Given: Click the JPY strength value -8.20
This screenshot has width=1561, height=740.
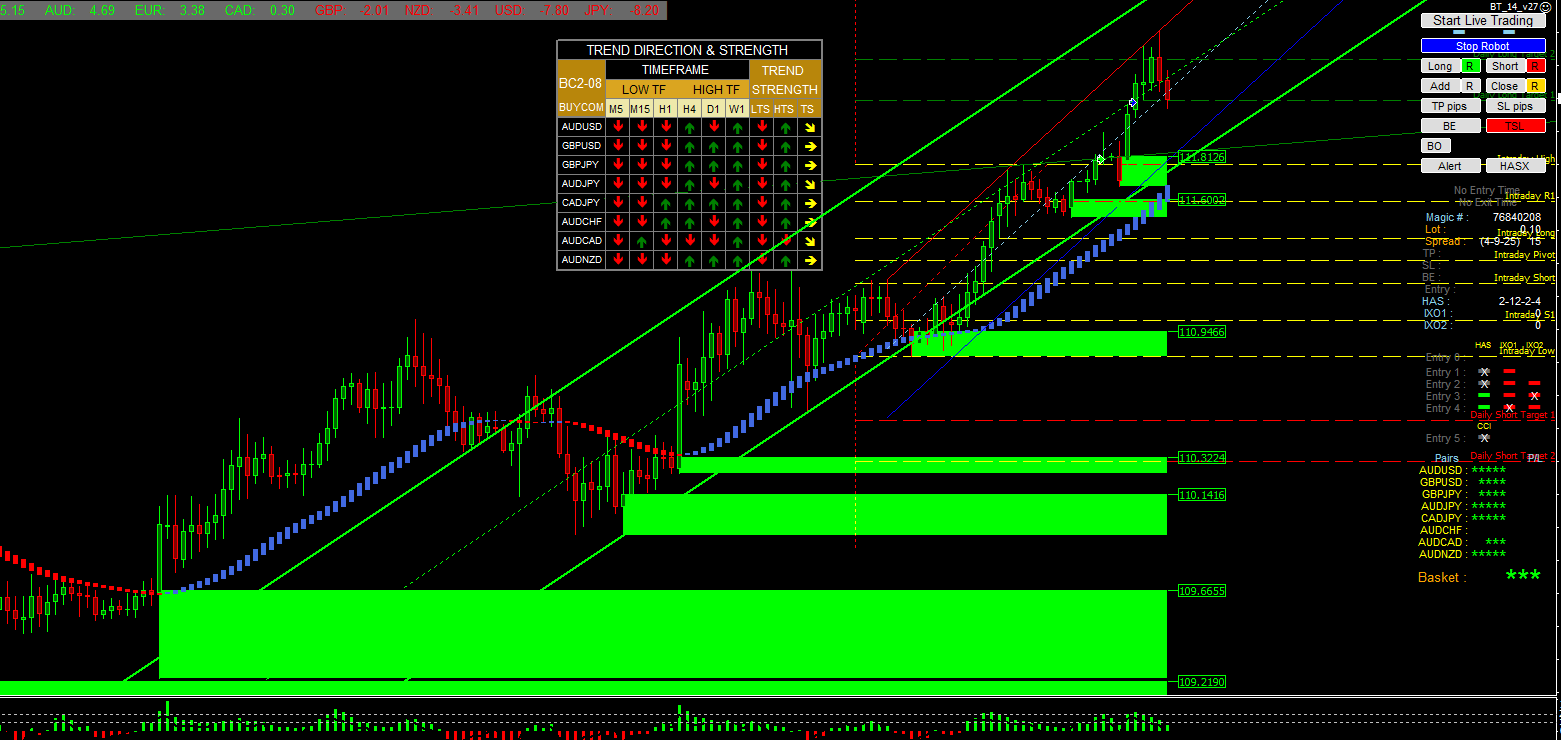Looking at the screenshot, I should [x=646, y=10].
